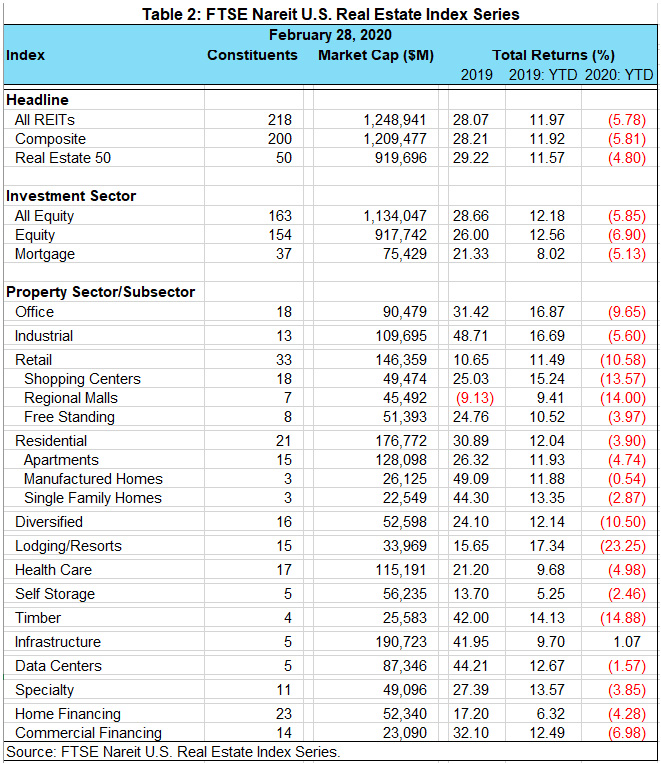
Task: Select the "Infrastructure" row label
Action: click(58, 642)
